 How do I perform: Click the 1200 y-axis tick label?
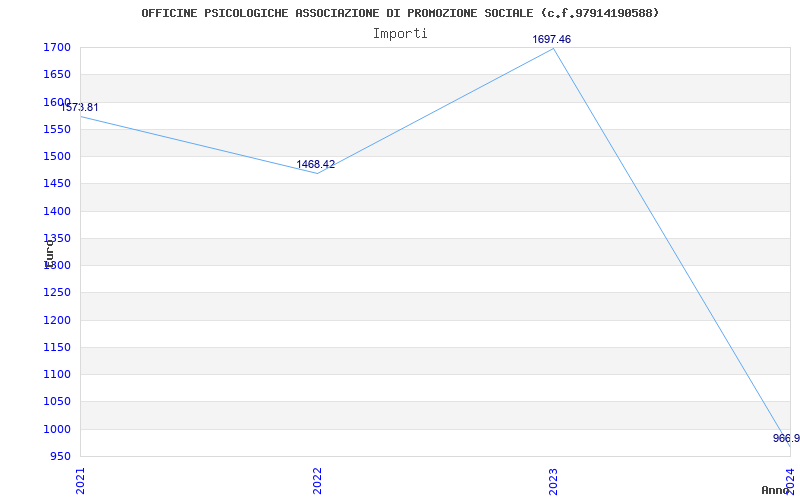tap(58, 320)
